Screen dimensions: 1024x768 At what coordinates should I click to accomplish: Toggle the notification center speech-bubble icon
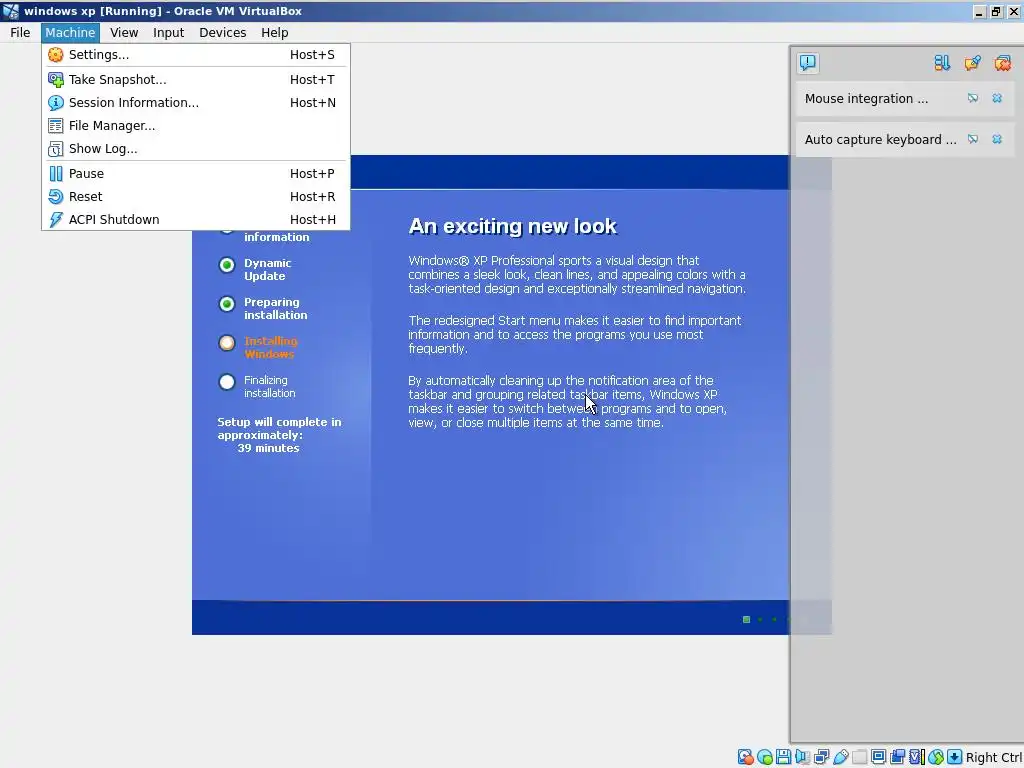tap(808, 63)
